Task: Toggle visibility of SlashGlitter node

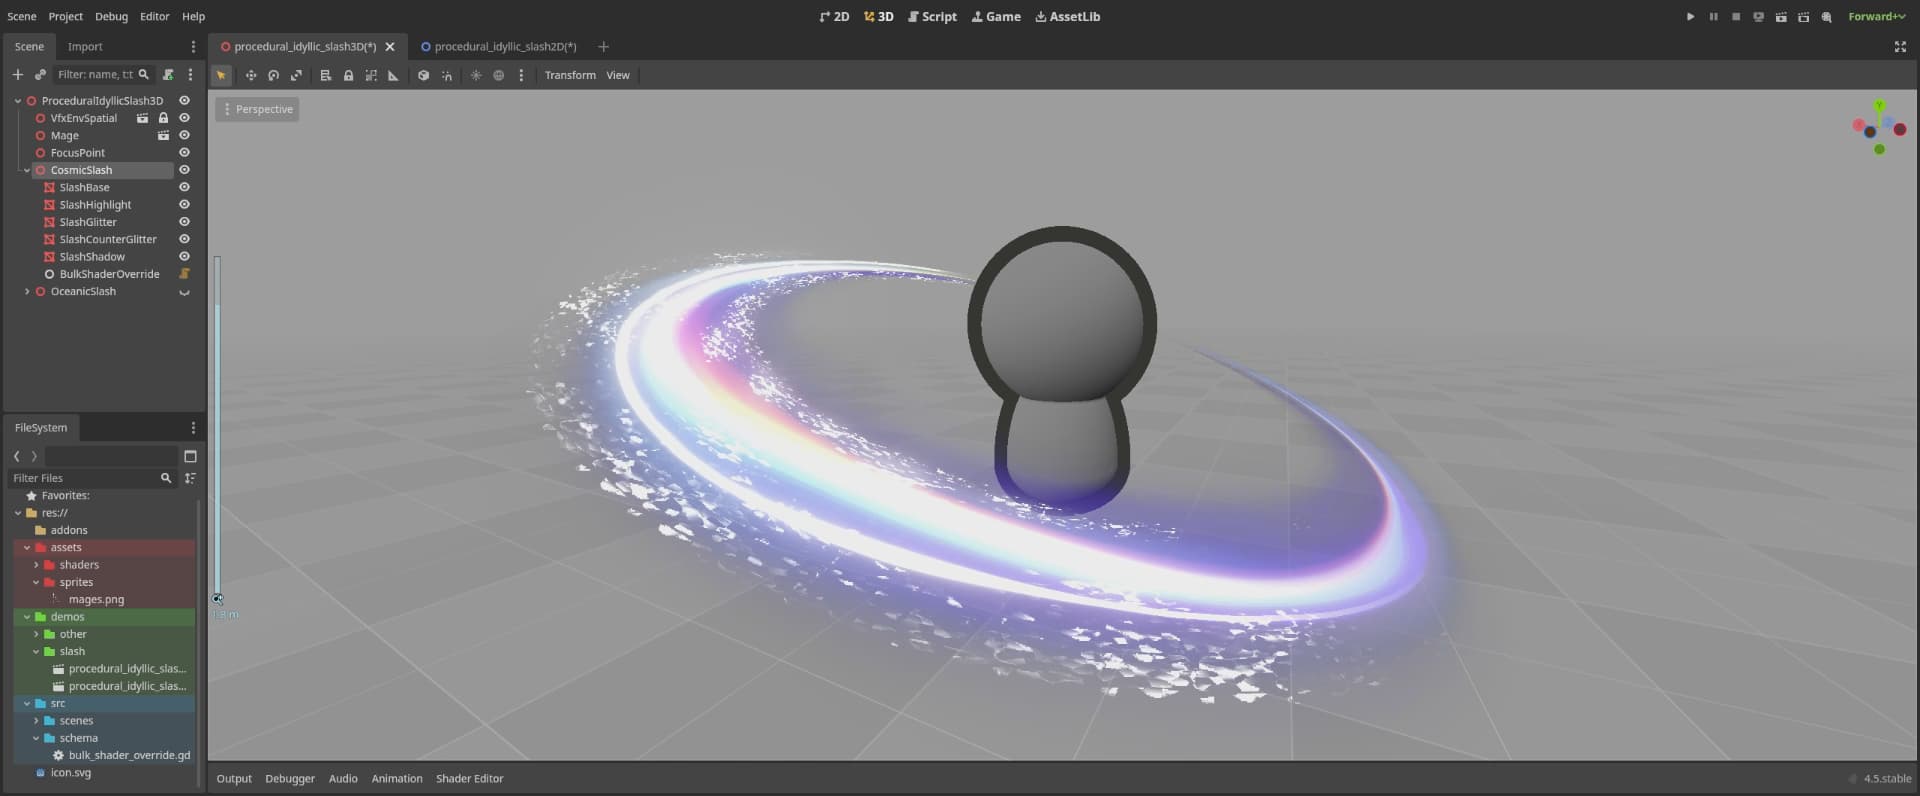Action: [x=184, y=222]
